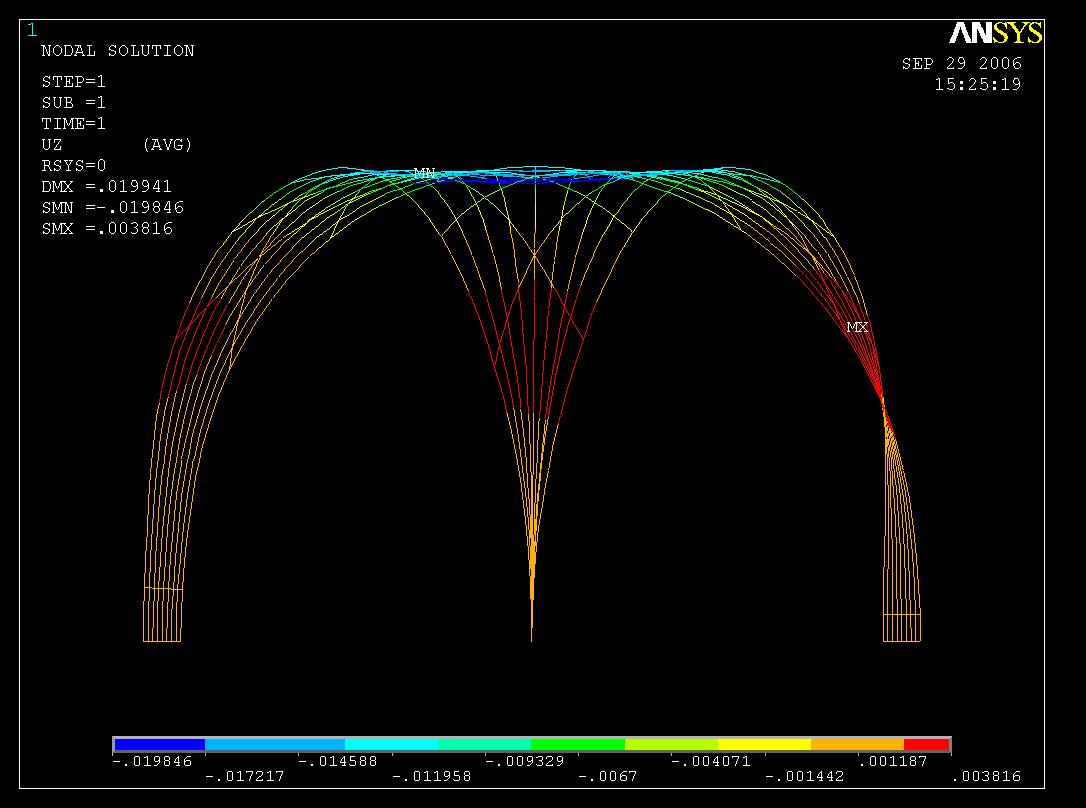Click the yellow legend color band
Image resolution: width=1086 pixels, height=808 pixels.
(x=764, y=744)
